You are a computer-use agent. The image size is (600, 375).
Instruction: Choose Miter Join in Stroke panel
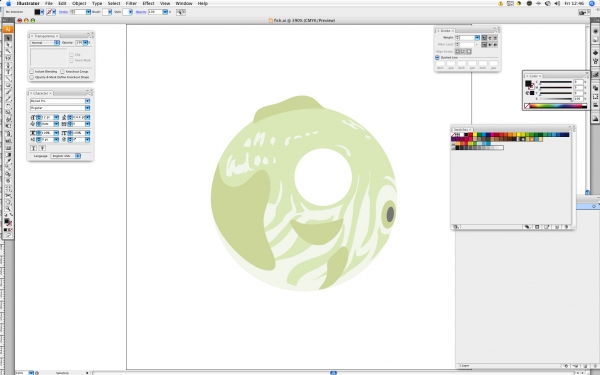484,44
